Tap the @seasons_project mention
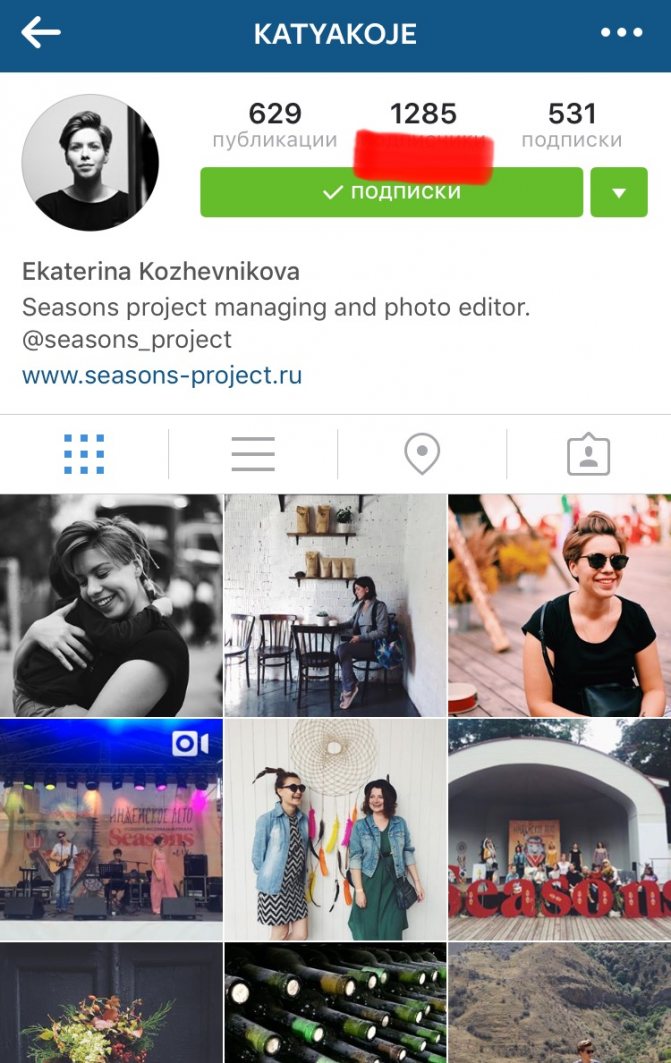The height and width of the screenshot is (1063, 671). tap(127, 339)
